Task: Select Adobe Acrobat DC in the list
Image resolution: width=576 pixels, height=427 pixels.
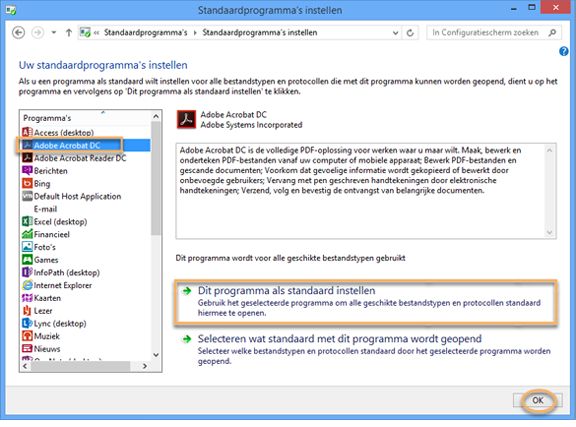Action: (86, 145)
